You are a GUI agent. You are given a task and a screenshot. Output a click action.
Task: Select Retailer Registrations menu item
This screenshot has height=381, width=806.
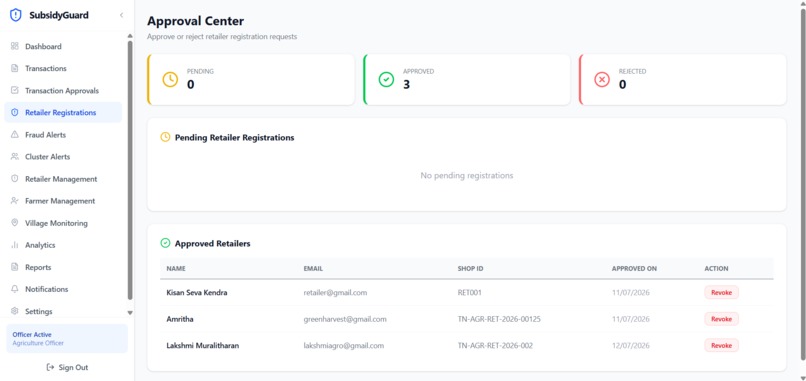pos(63,113)
